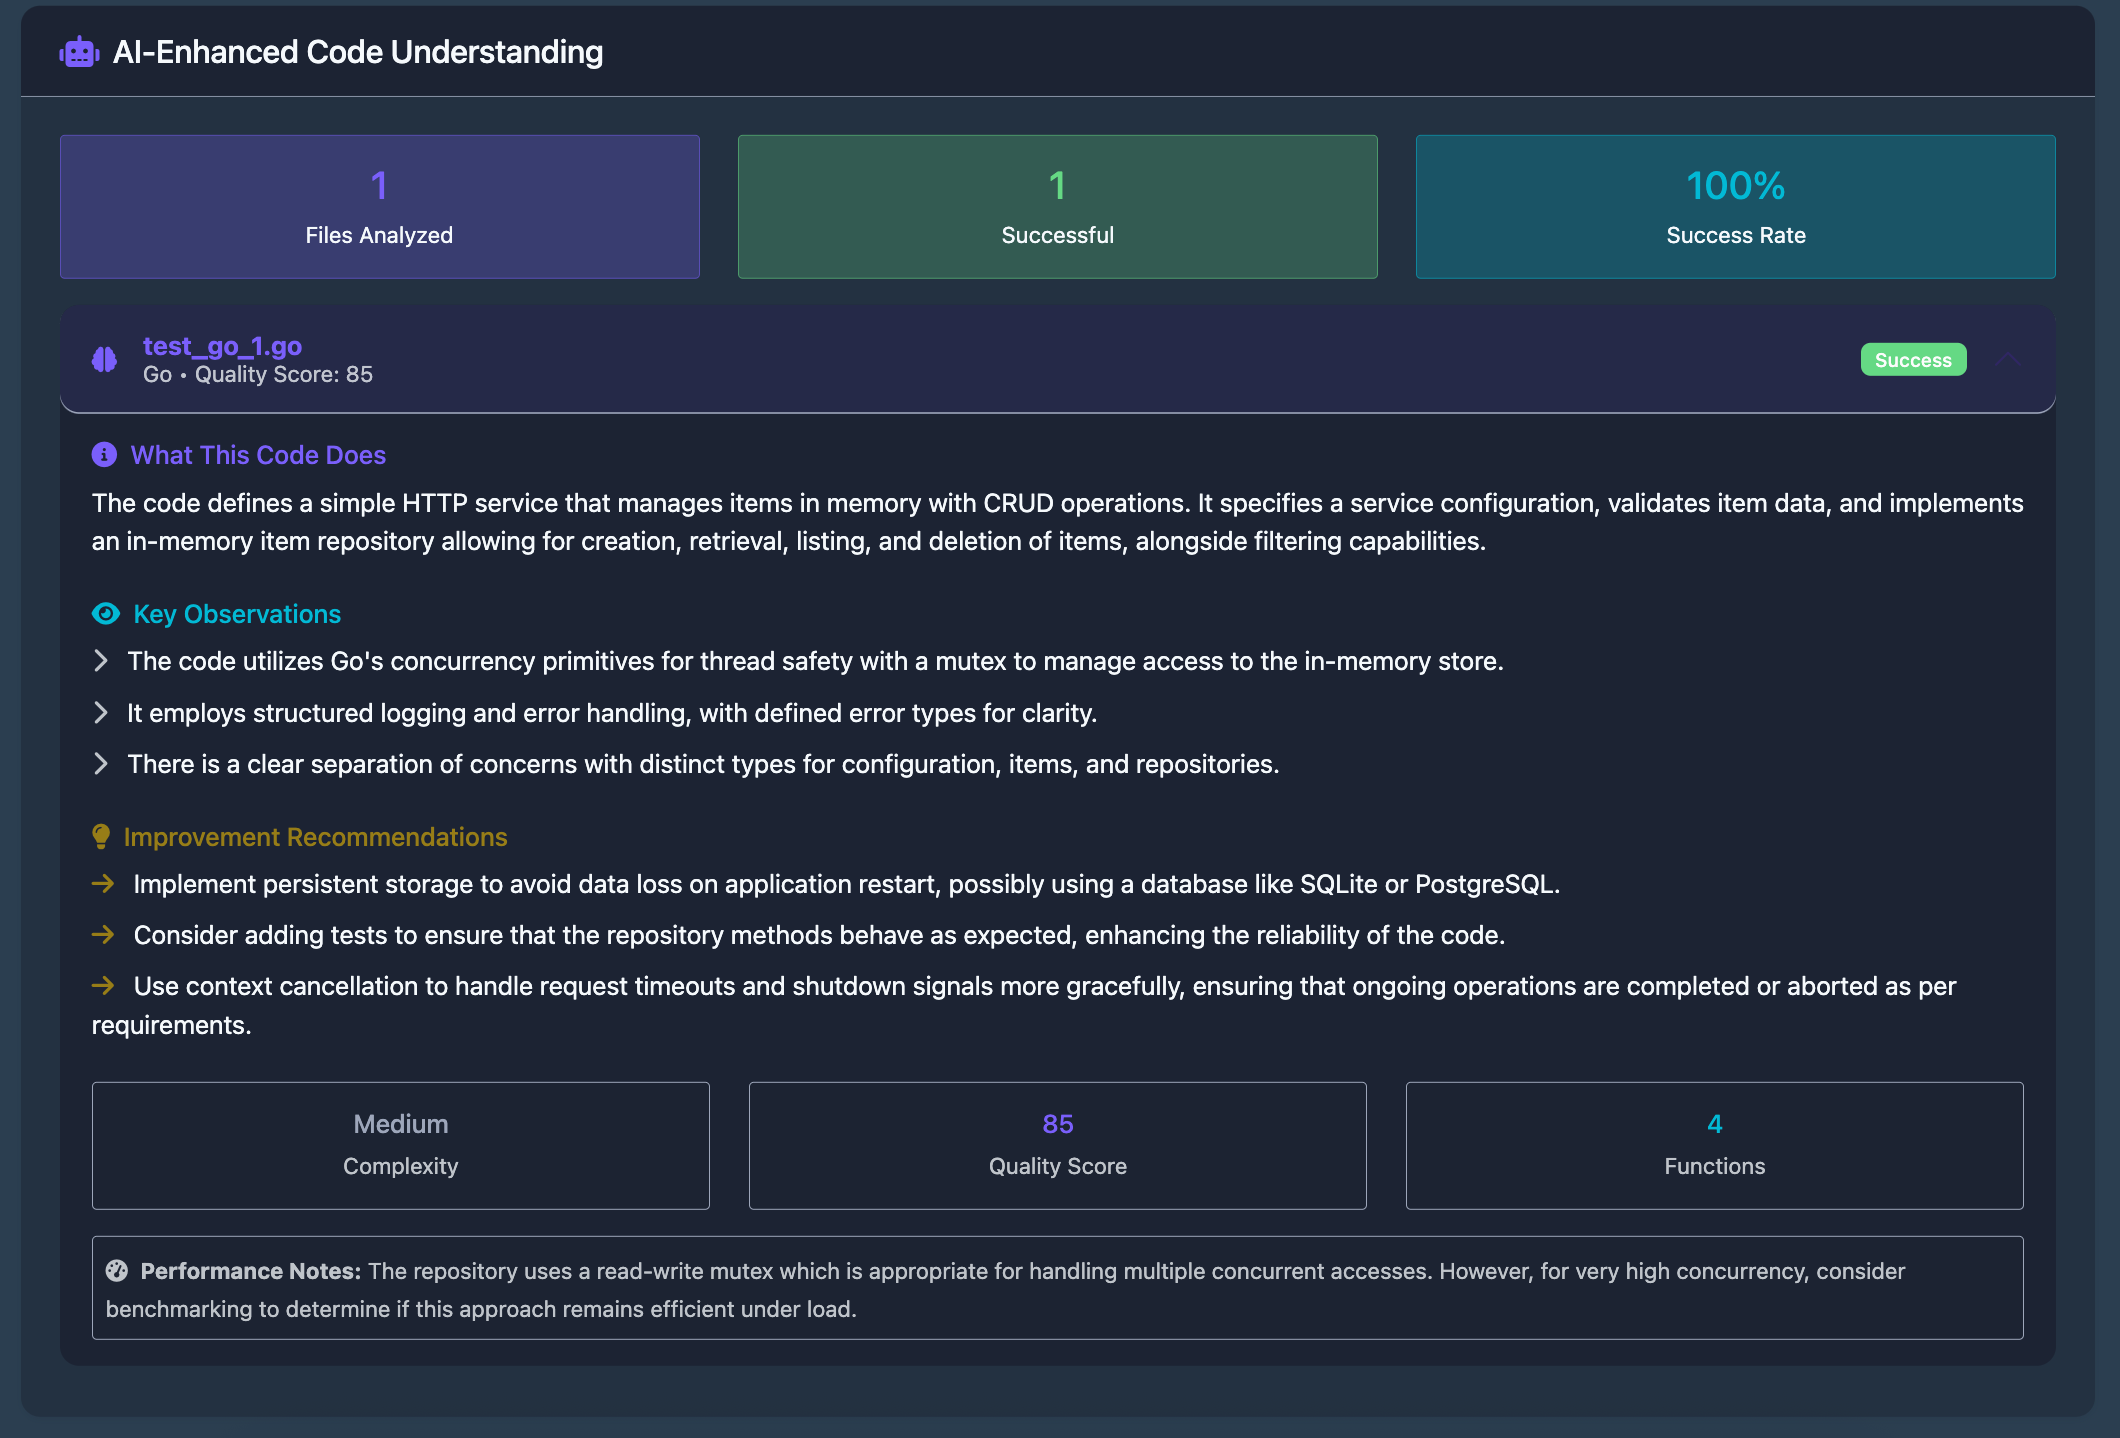
Task: Click the yellow arrow beside the persistent storage recommendation
Action: pos(103,884)
